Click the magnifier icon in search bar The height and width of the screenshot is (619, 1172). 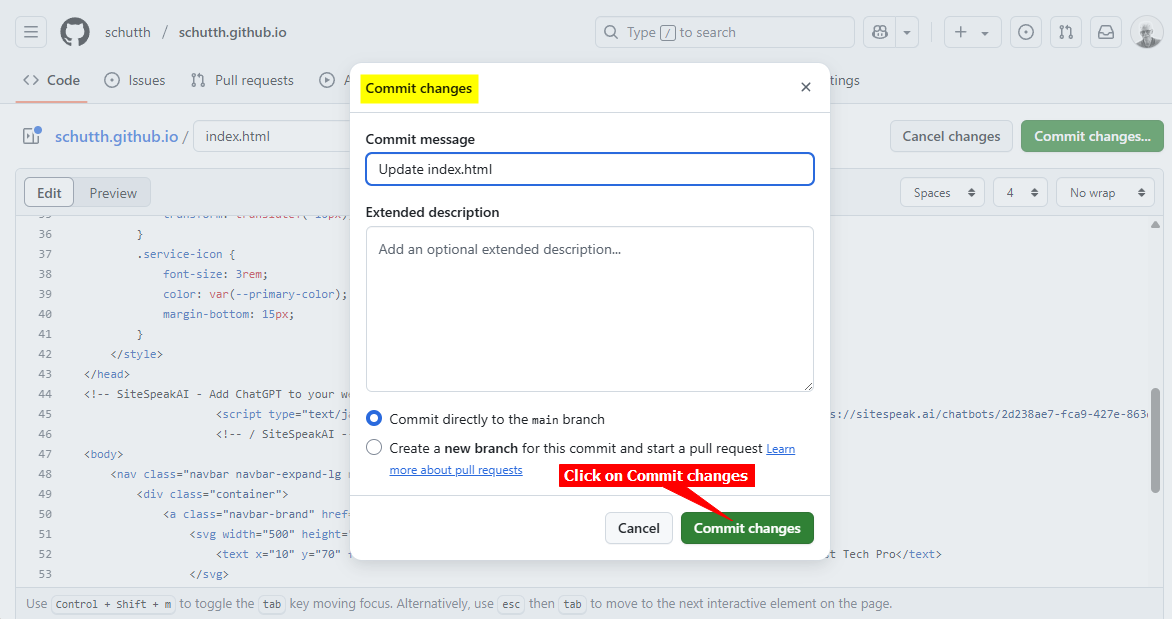tap(611, 32)
